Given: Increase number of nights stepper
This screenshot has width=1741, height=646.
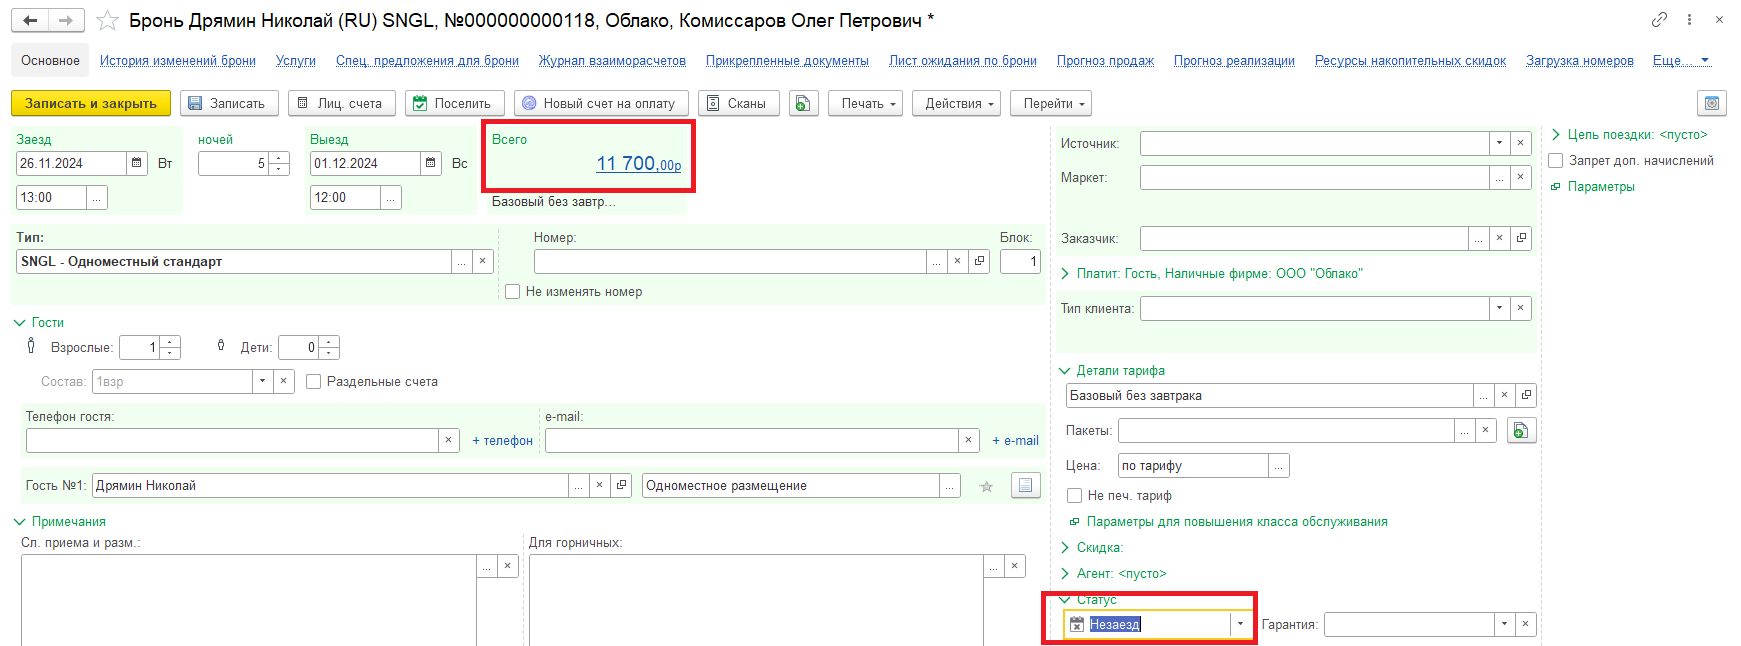Looking at the screenshot, I should click(x=279, y=158).
